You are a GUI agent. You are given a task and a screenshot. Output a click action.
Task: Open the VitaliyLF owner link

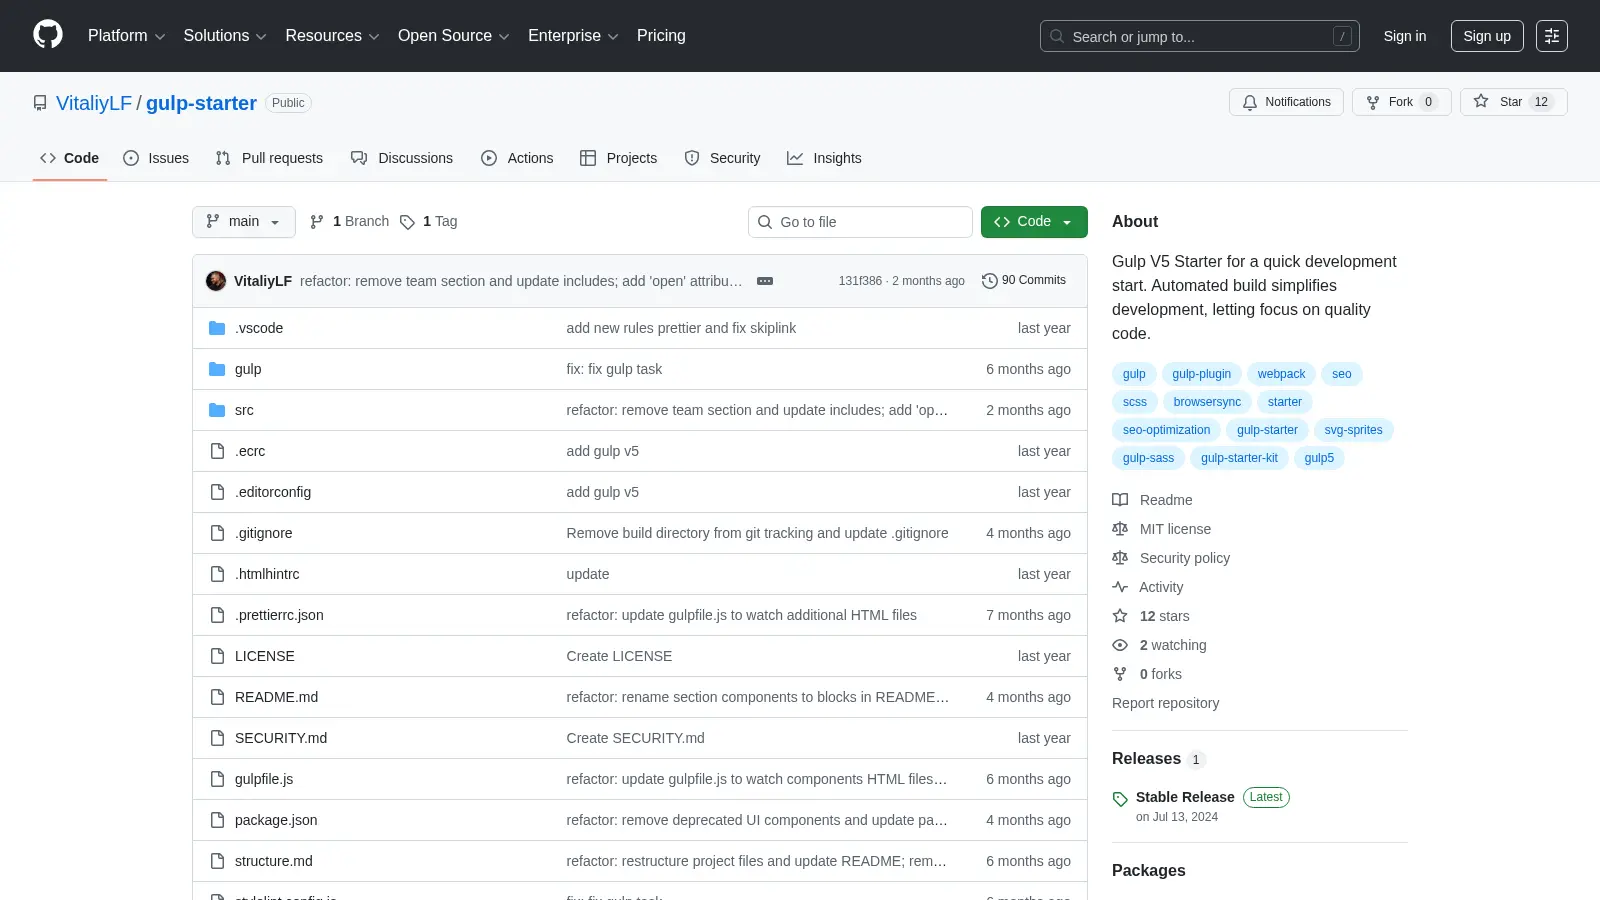coord(94,103)
